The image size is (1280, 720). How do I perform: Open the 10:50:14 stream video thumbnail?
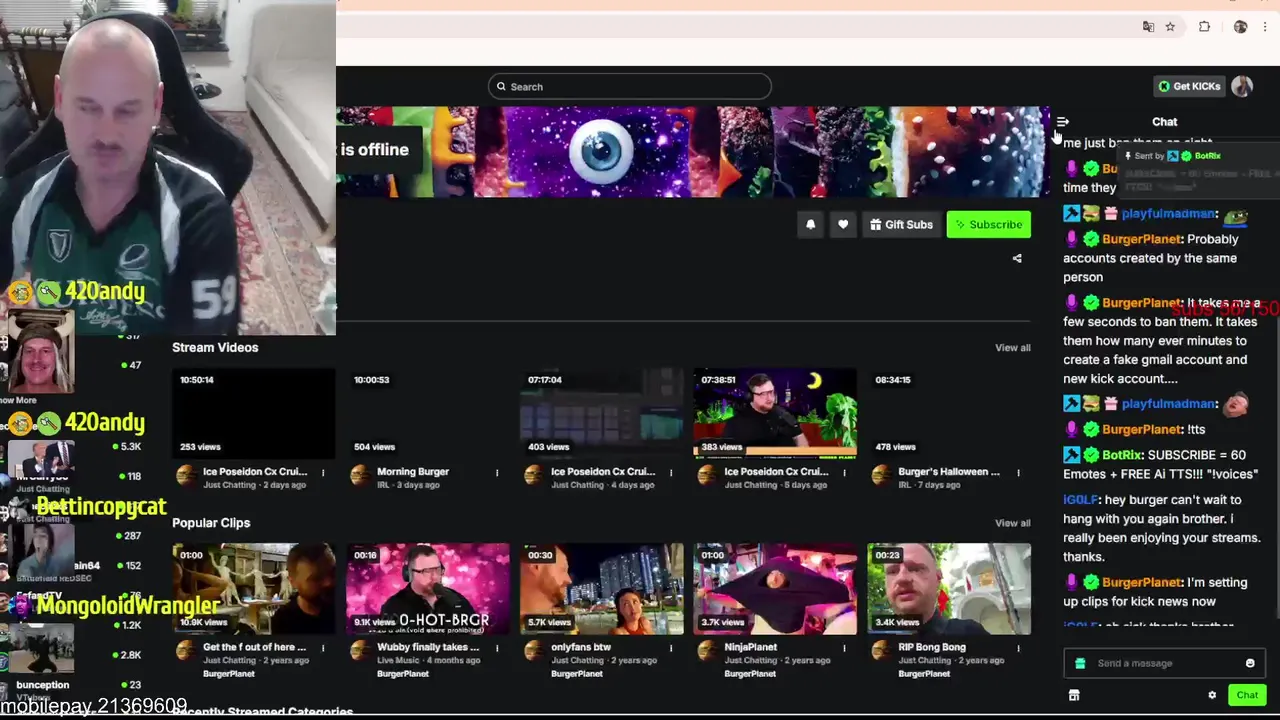pos(254,413)
